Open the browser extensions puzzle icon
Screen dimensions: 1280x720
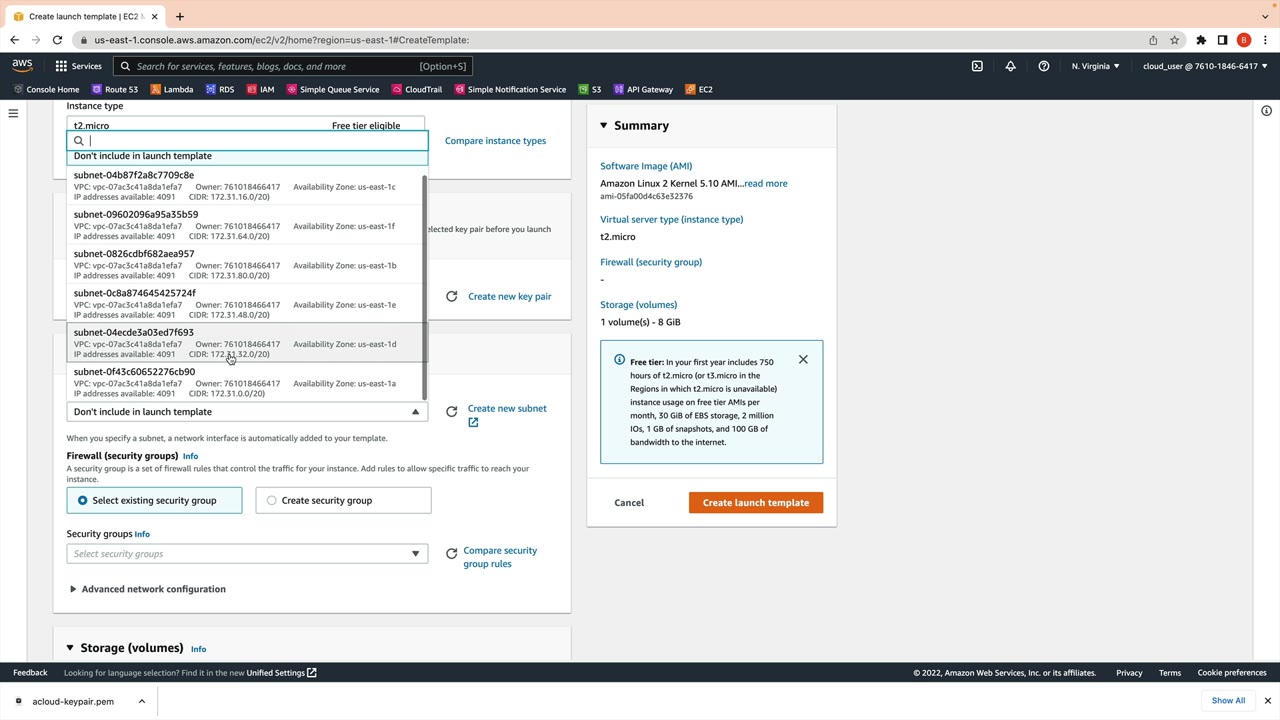pos(1201,40)
